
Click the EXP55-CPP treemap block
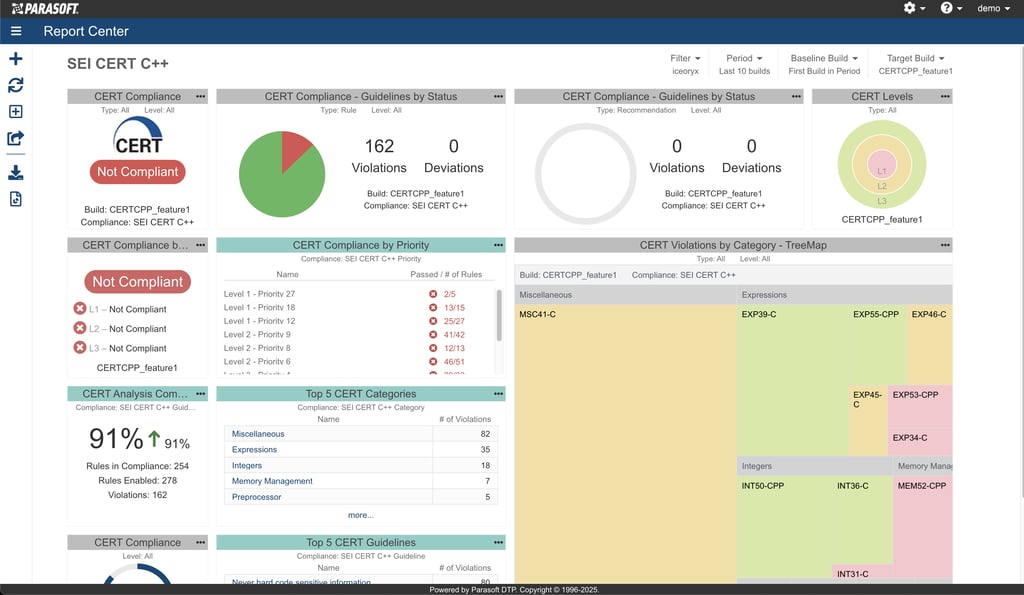click(878, 344)
